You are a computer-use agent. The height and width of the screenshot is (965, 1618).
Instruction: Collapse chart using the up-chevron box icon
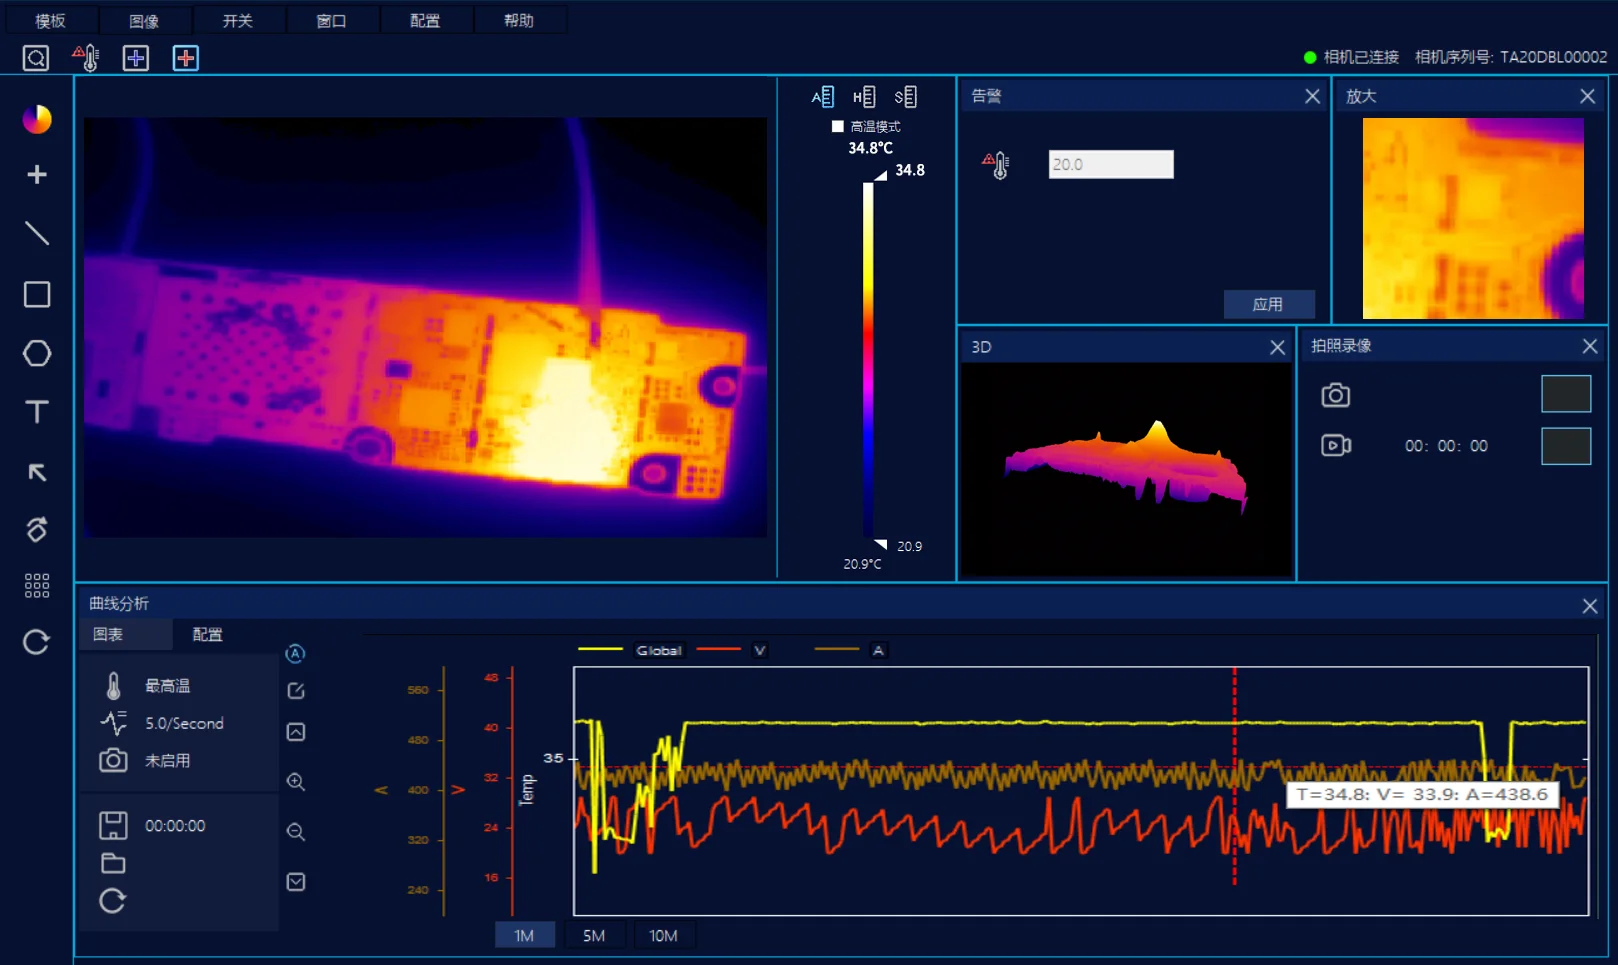pyautogui.click(x=296, y=732)
